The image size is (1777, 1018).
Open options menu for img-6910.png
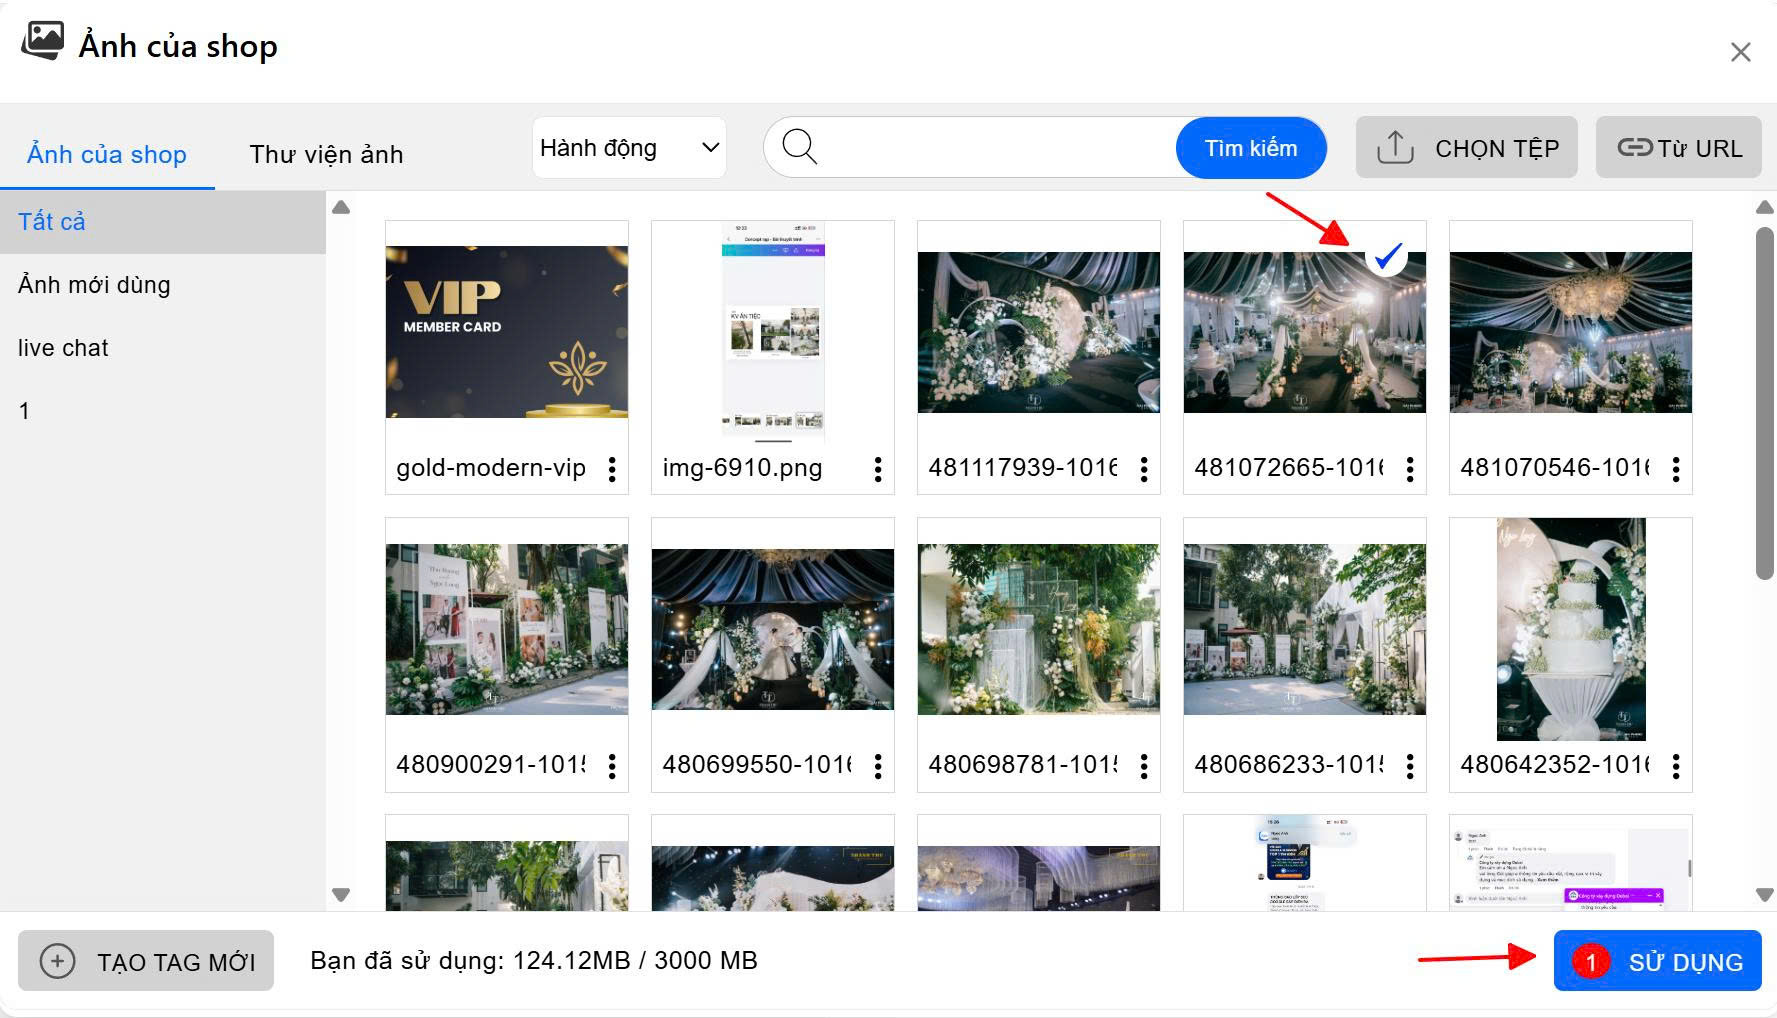878,469
